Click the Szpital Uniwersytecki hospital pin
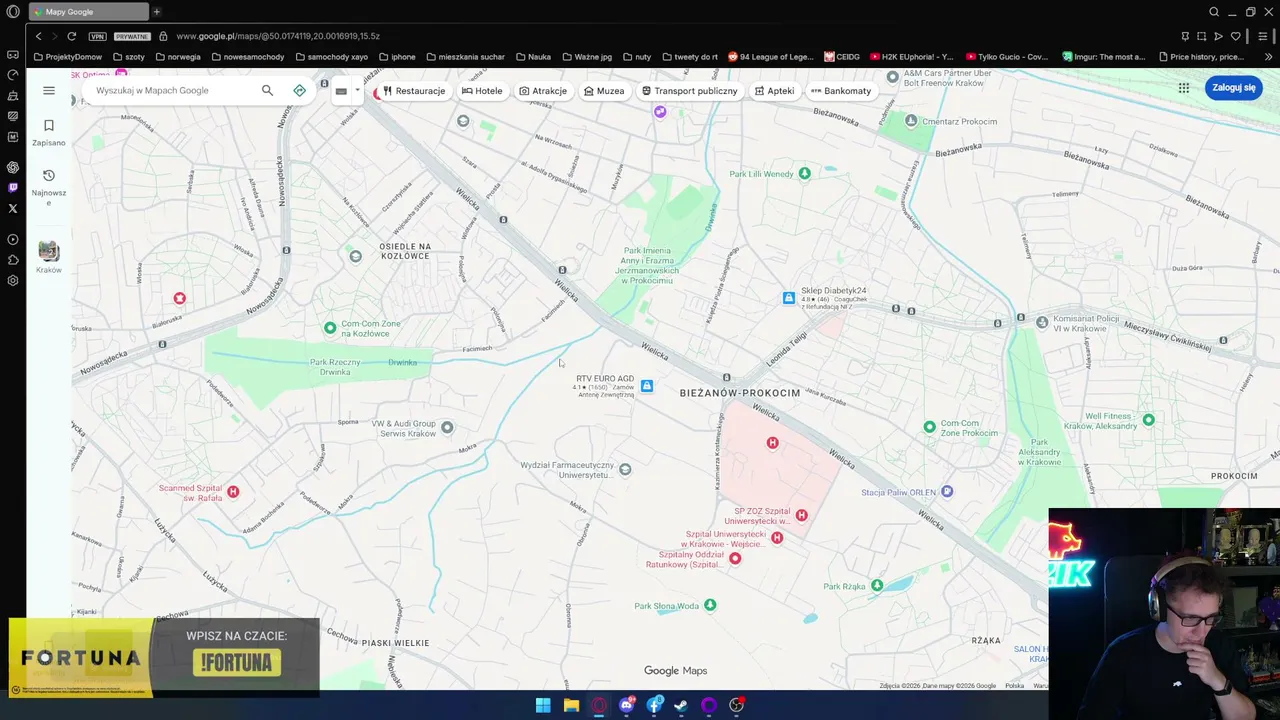The width and height of the screenshot is (1280, 720). pyautogui.click(x=777, y=538)
